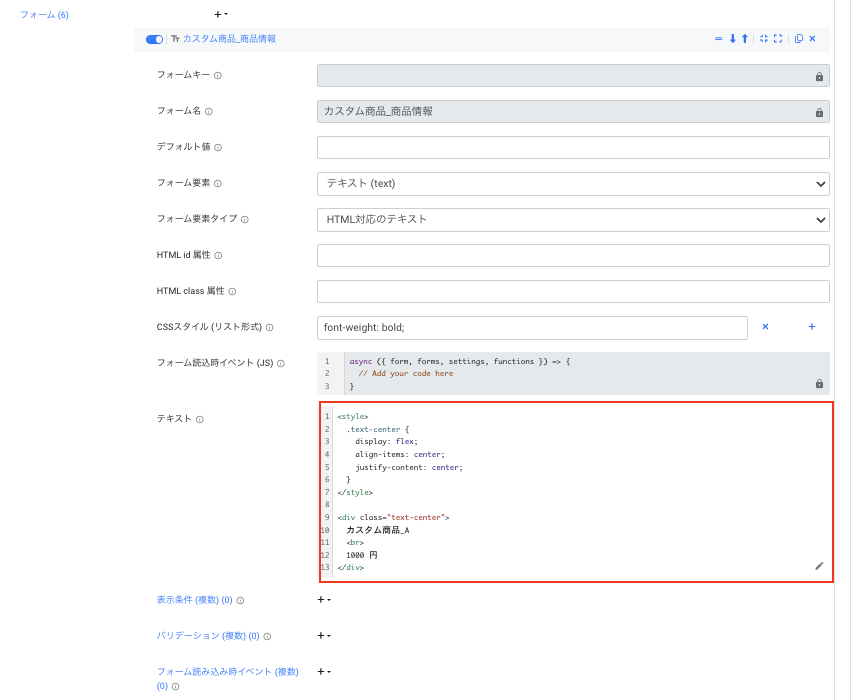The image size is (862, 700).
Task: Click the lock icon in JS event editor
Action: click(819, 383)
